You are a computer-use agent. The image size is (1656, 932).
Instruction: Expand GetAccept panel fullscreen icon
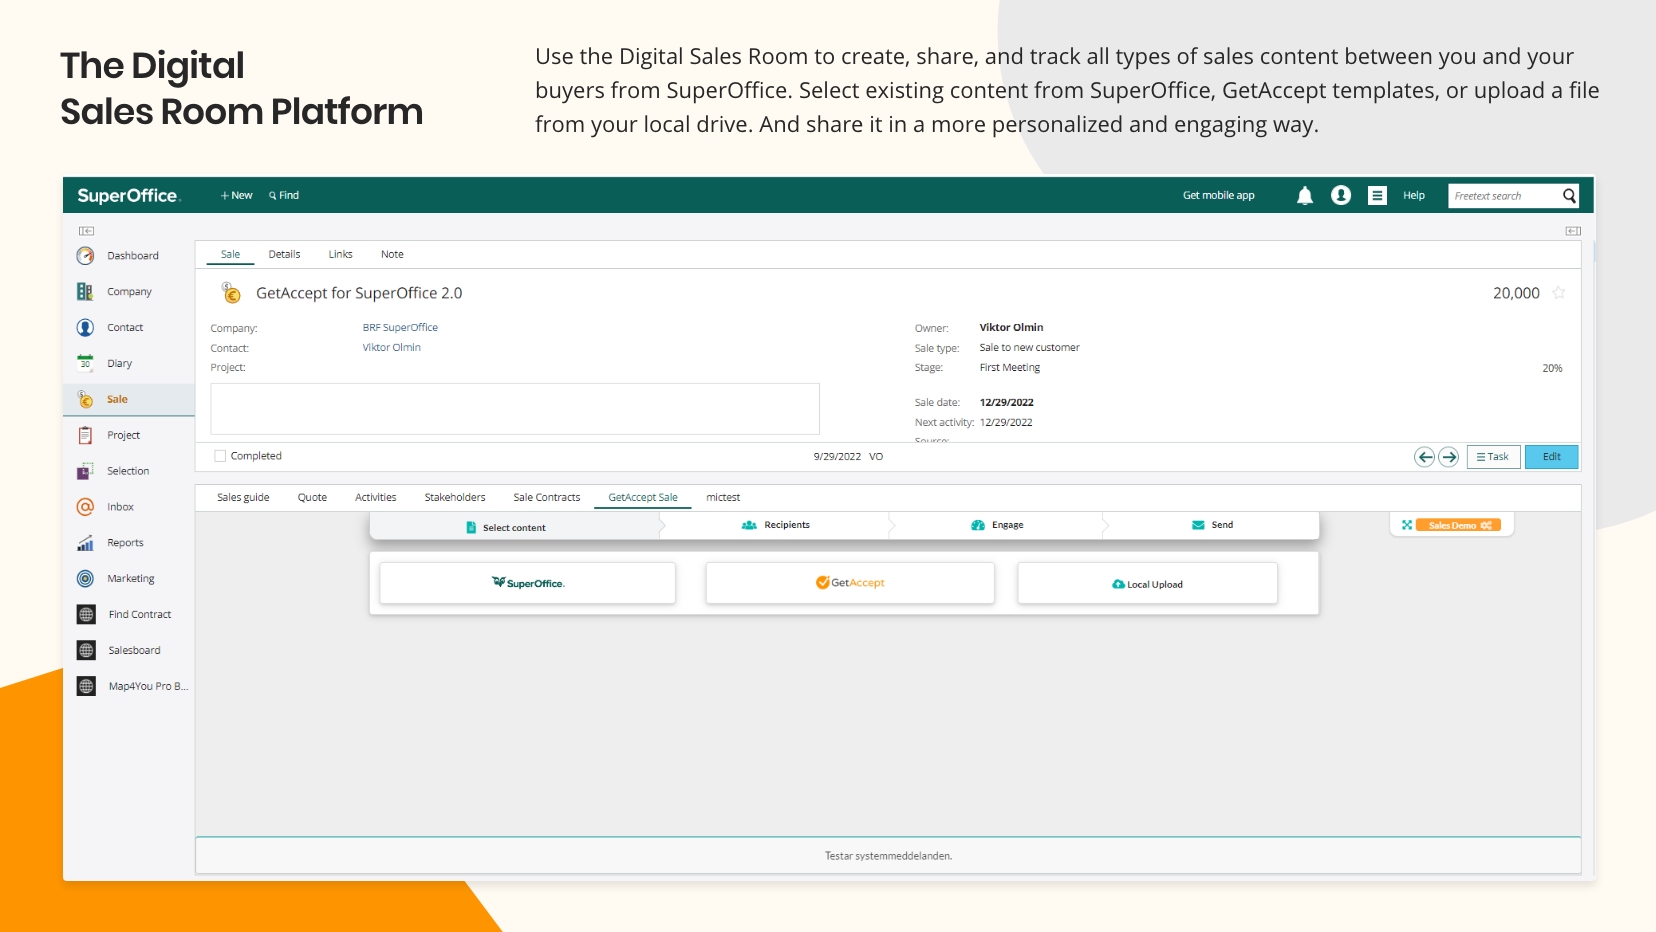coord(1407,525)
